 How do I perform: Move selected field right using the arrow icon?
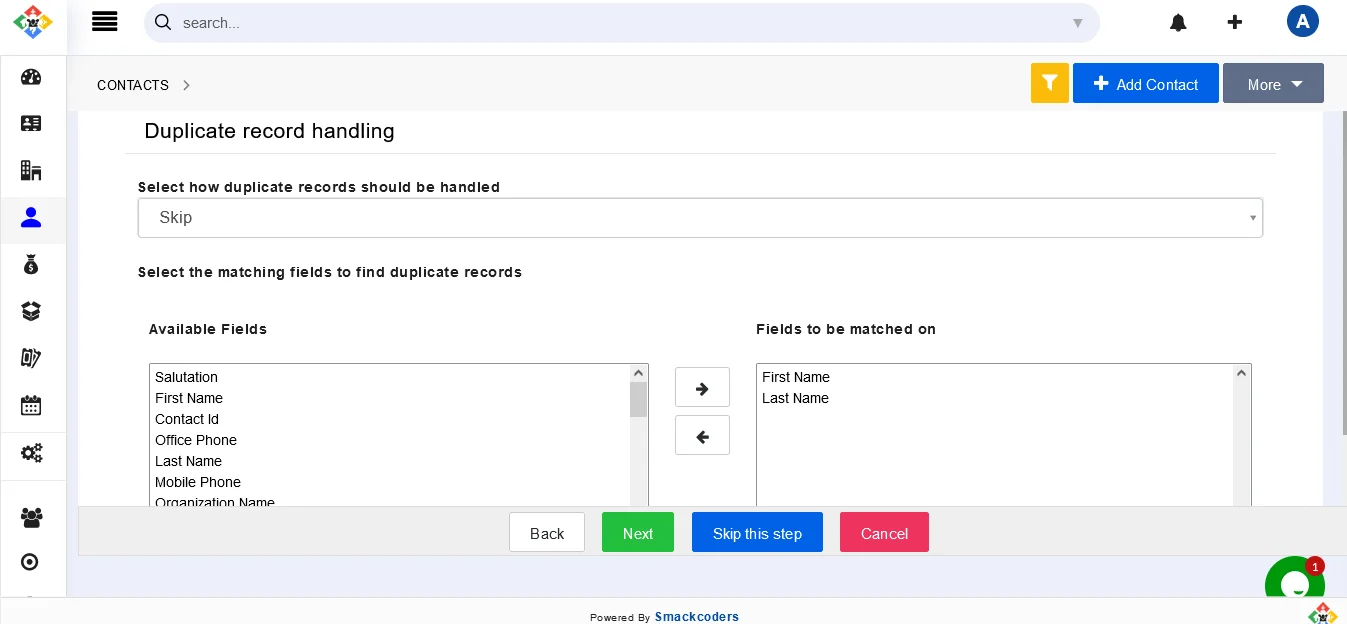pyautogui.click(x=702, y=387)
